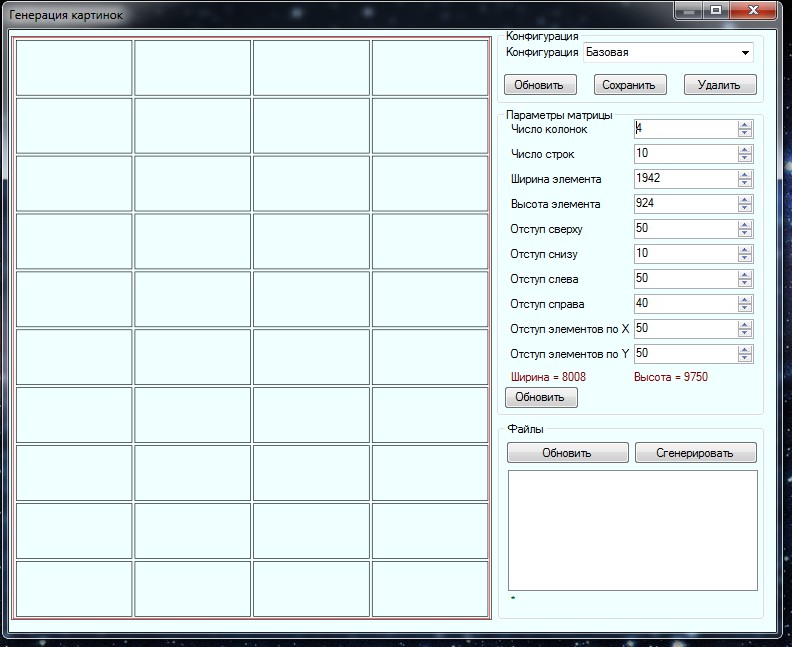The height and width of the screenshot is (647, 792).
Task: Increase Отступ снизу with up arrow
Action: pyautogui.click(x=745, y=250)
